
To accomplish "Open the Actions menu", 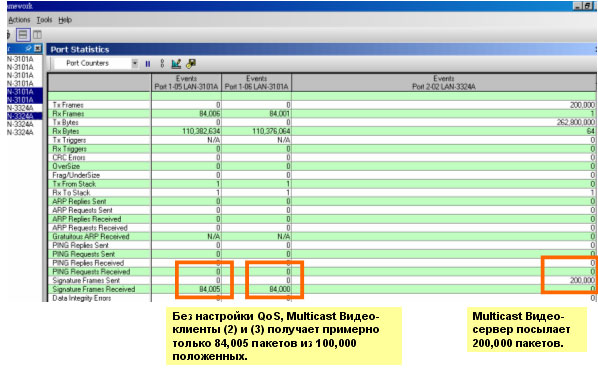I will point(19,20).
